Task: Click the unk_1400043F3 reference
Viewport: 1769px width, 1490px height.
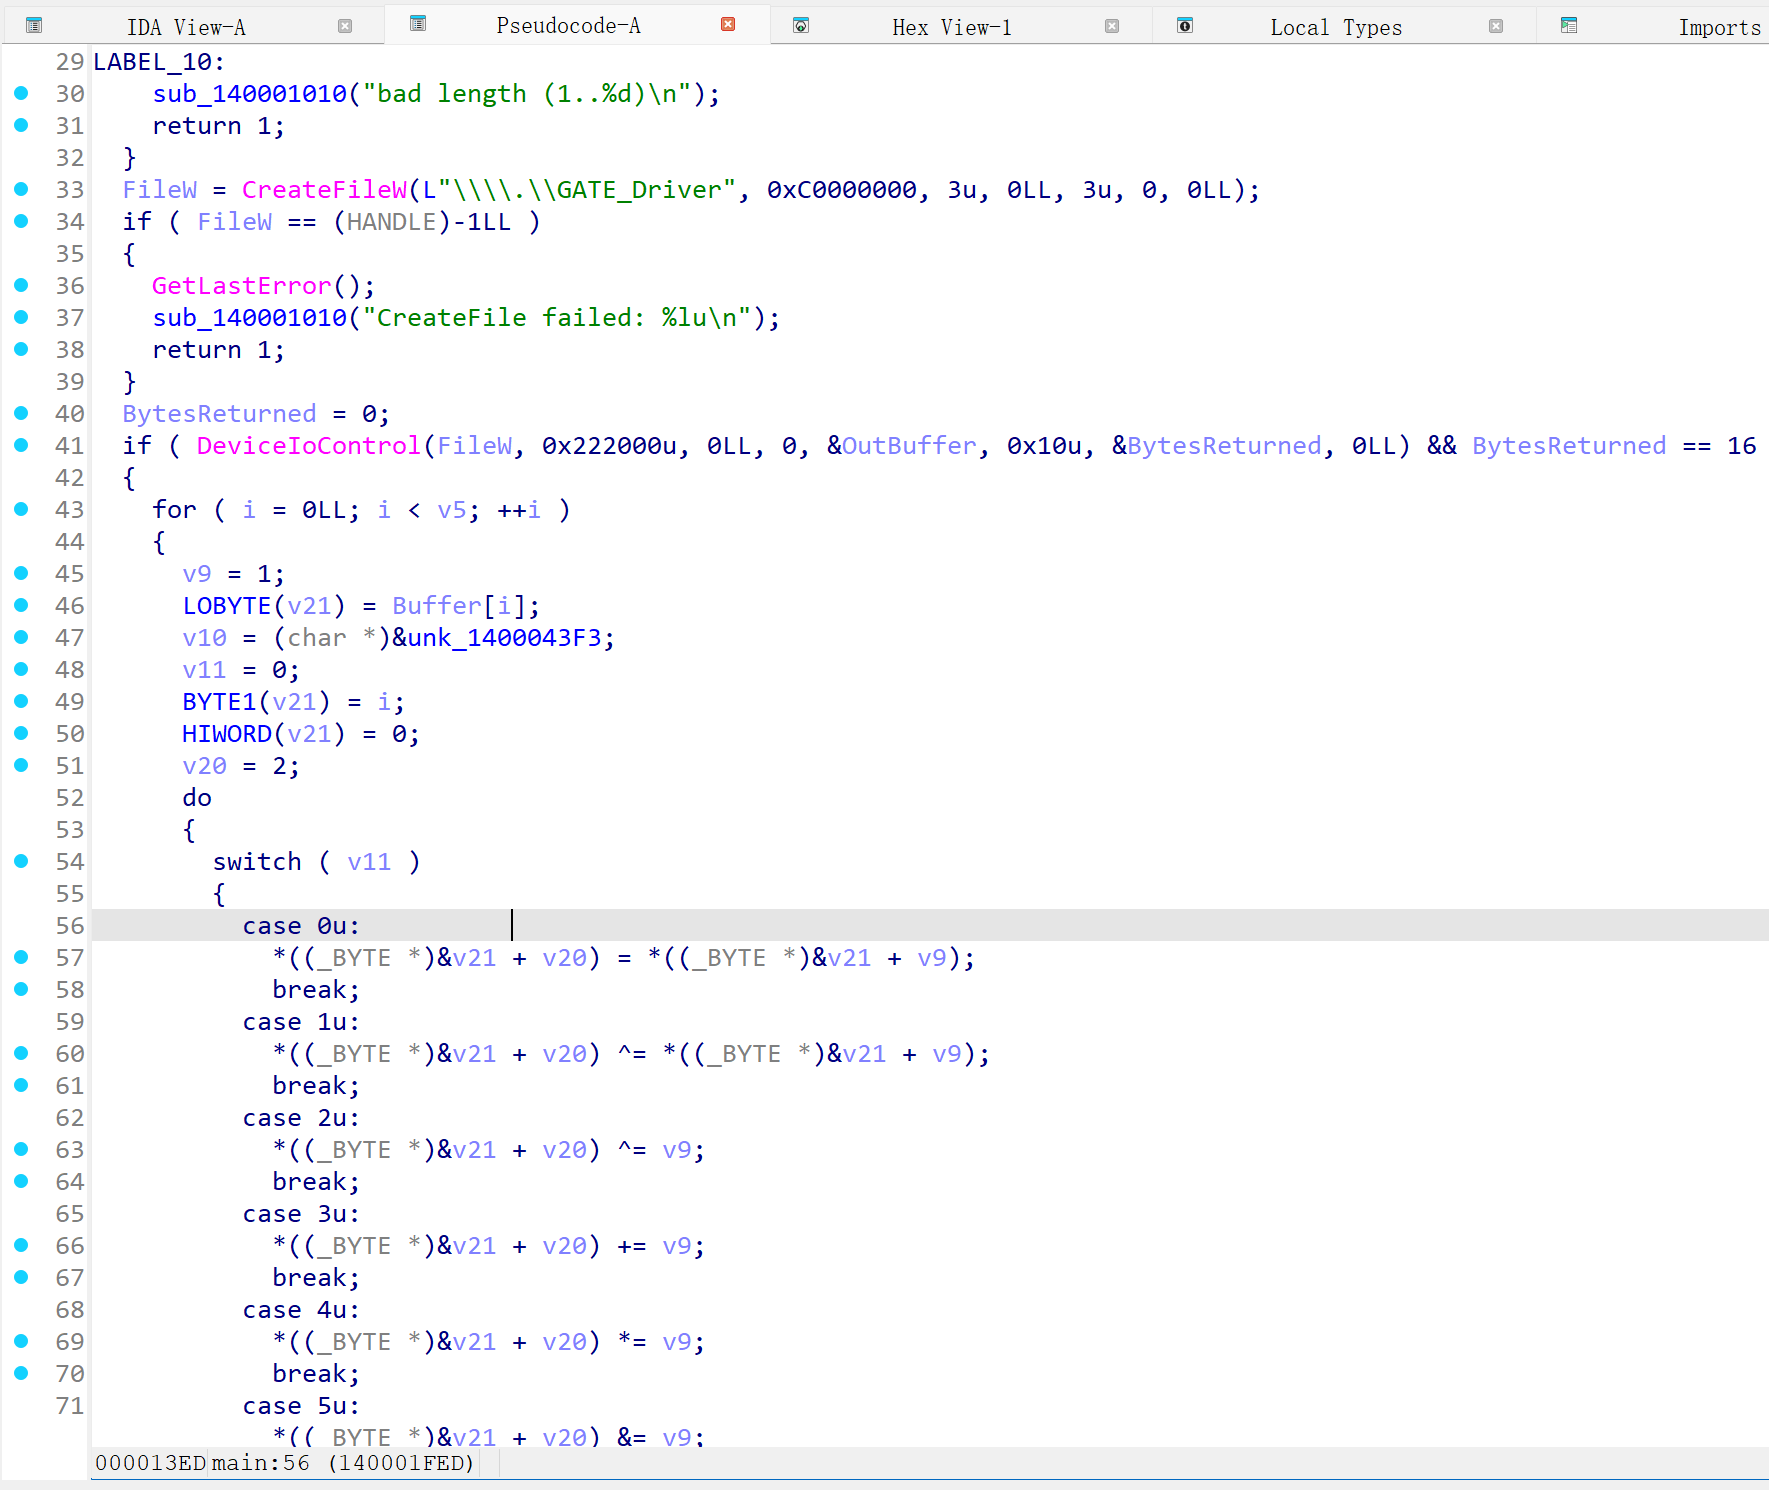Action: click(x=510, y=638)
